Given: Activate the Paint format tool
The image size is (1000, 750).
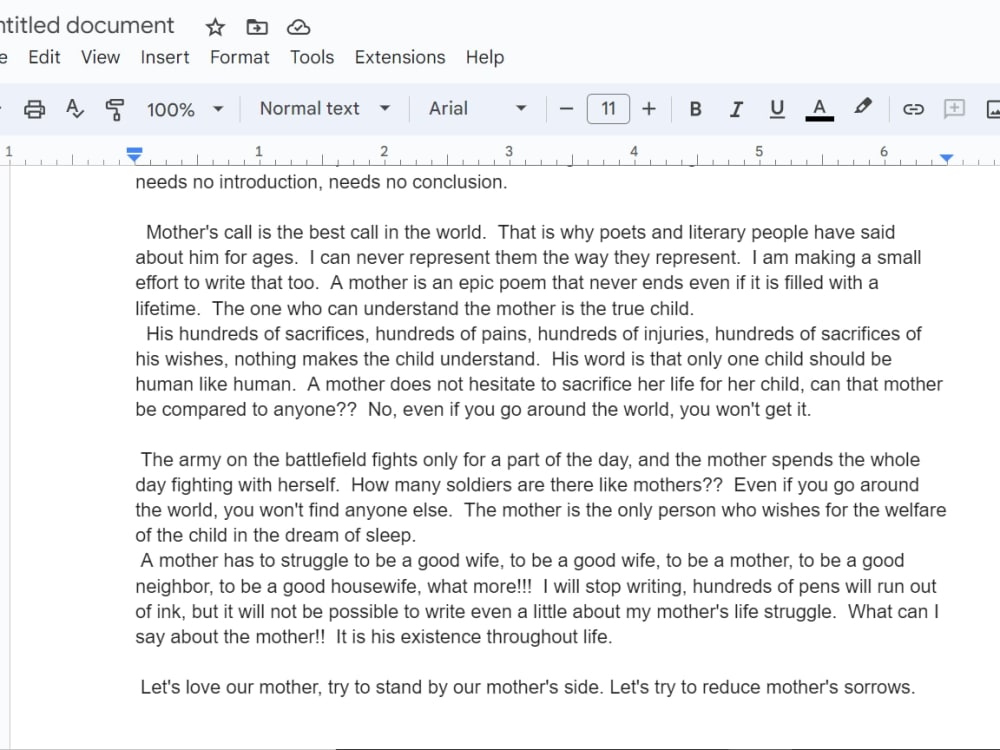Looking at the screenshot, I should click(115, 109).
